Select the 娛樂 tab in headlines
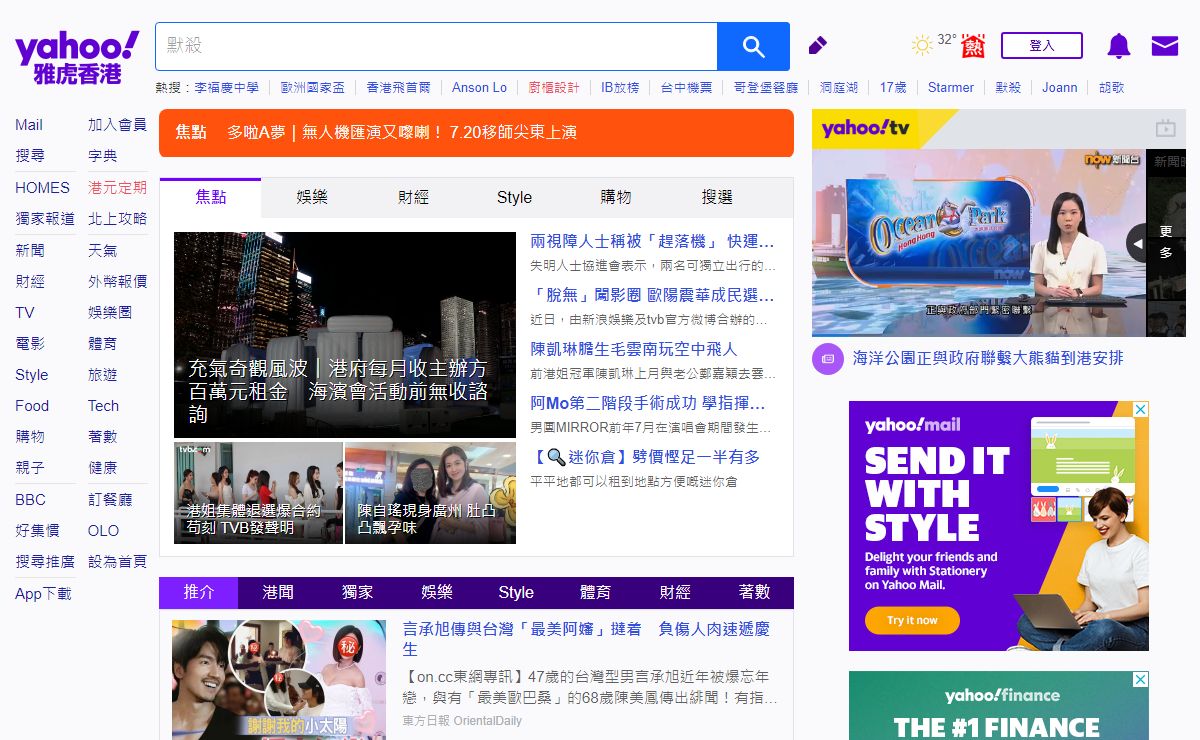The image size is (1200, 740). [312, 198]
